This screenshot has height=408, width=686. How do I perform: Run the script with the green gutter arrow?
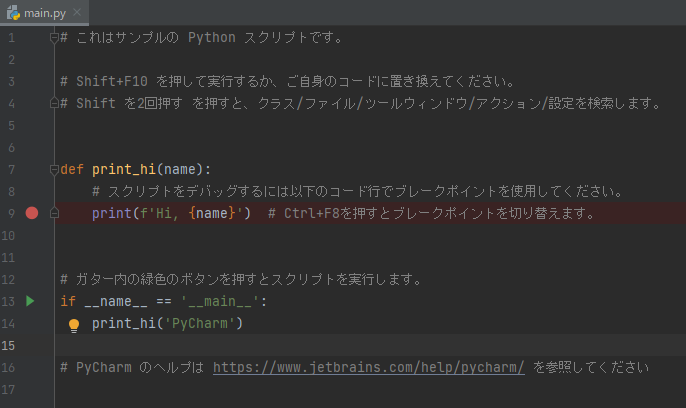pos(30,301)
